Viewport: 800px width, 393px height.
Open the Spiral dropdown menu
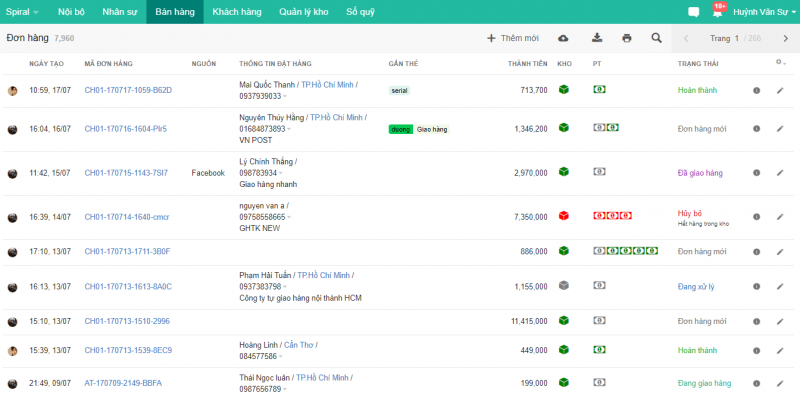[22, 12]
